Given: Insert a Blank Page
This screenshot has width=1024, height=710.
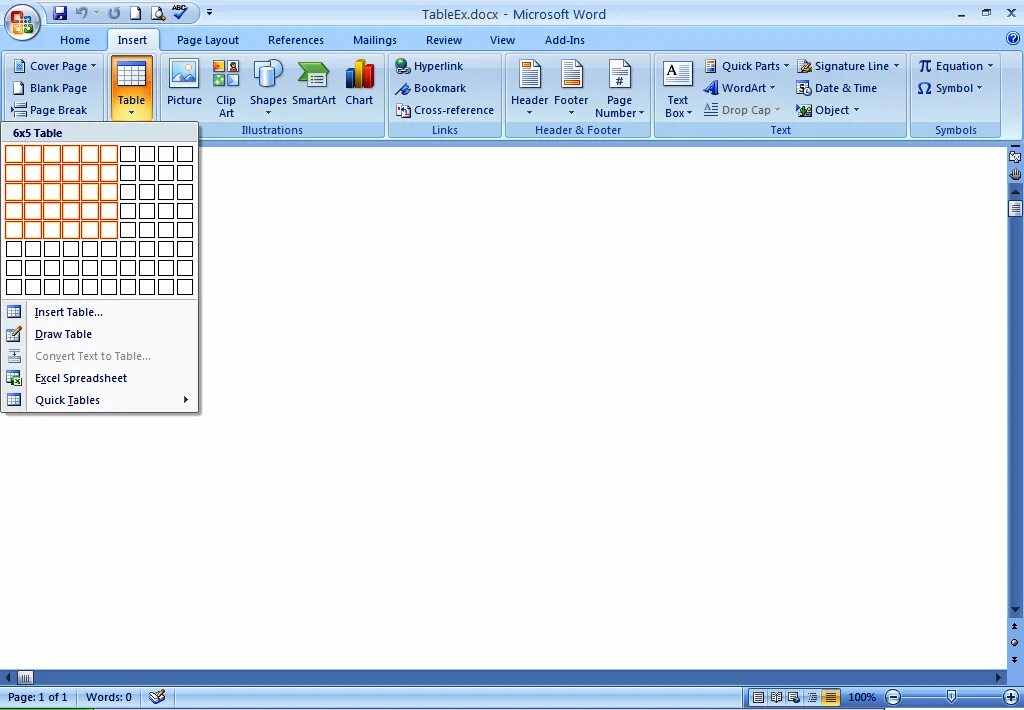Looking at the screenshot, I should [50, 88].
